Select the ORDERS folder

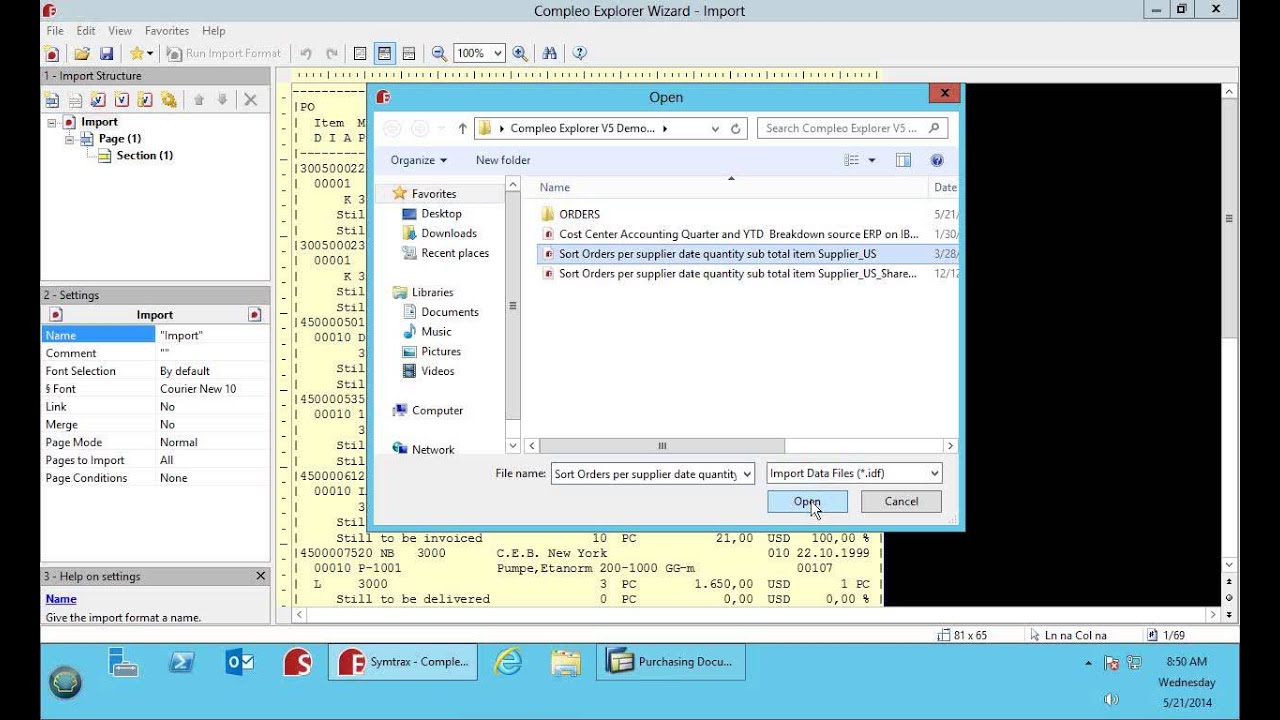tap(579, 214)
